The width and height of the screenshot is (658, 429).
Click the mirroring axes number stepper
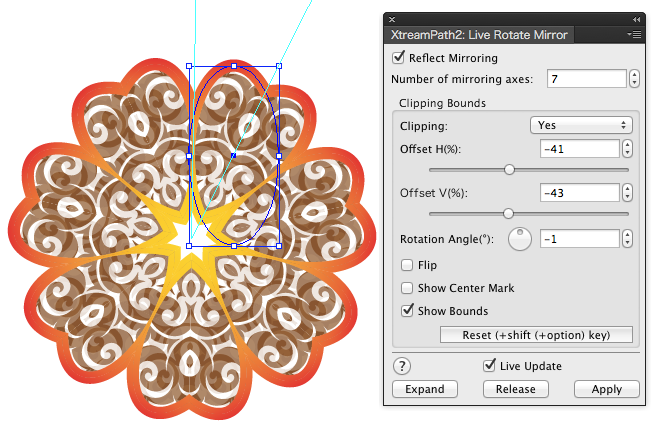634,79
